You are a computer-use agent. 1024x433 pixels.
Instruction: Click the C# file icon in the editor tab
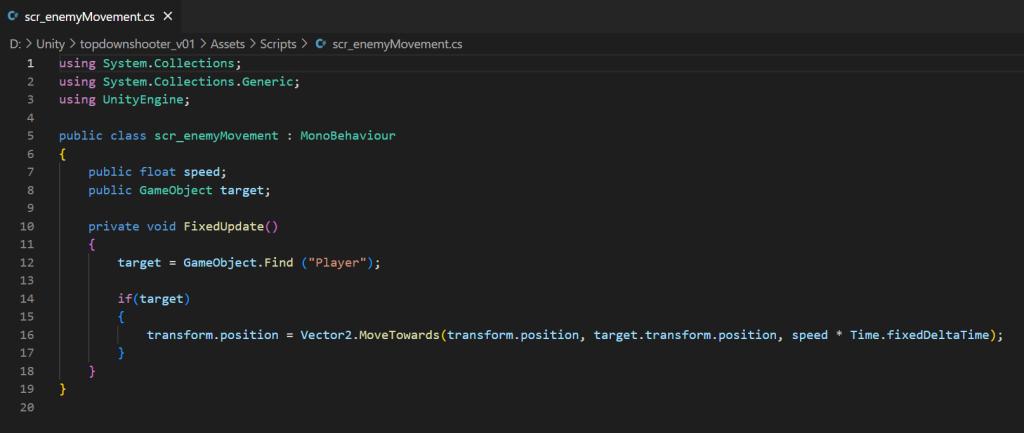point(13,17)
